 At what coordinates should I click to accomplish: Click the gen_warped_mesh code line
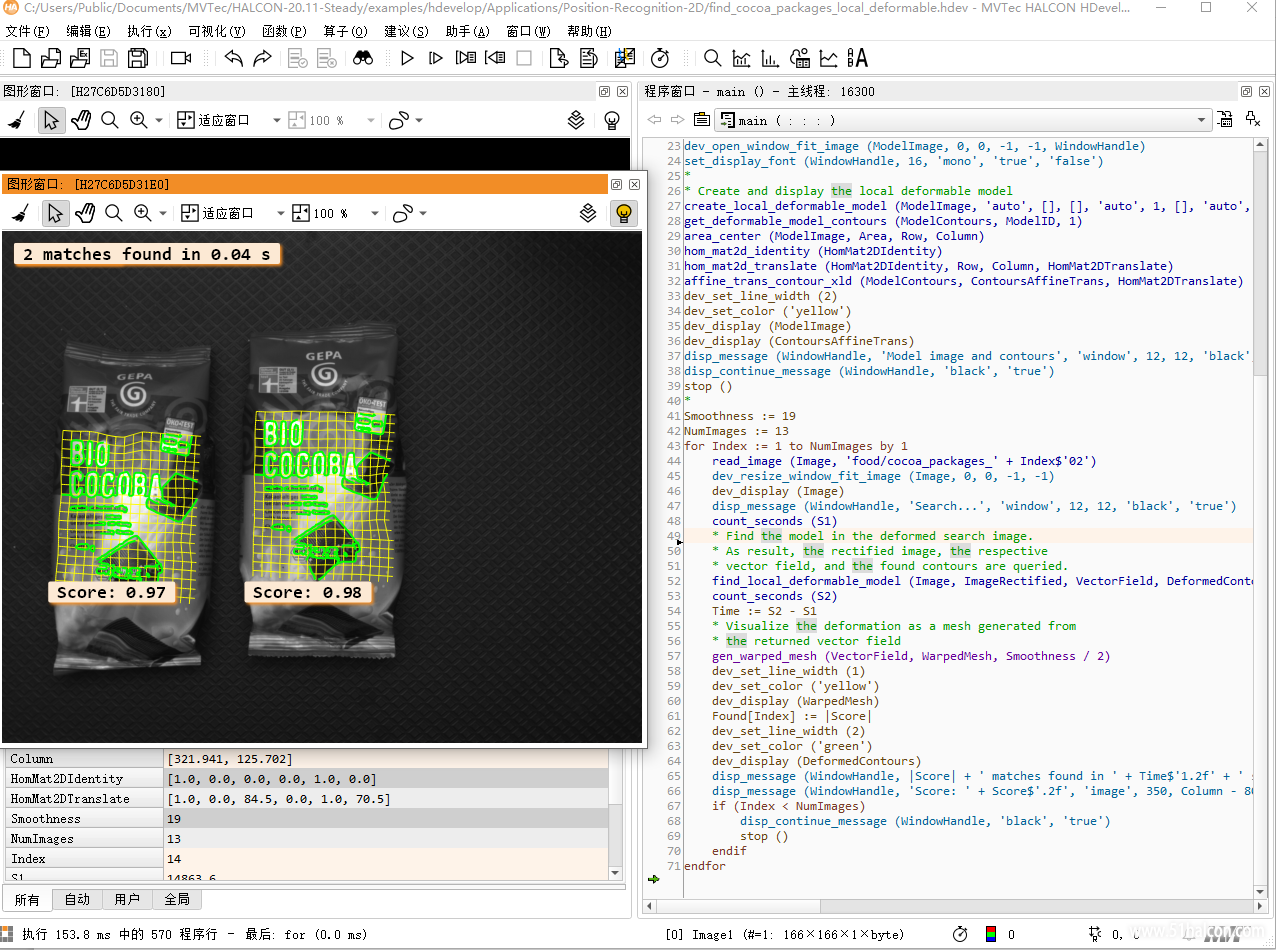pos(911,656)
